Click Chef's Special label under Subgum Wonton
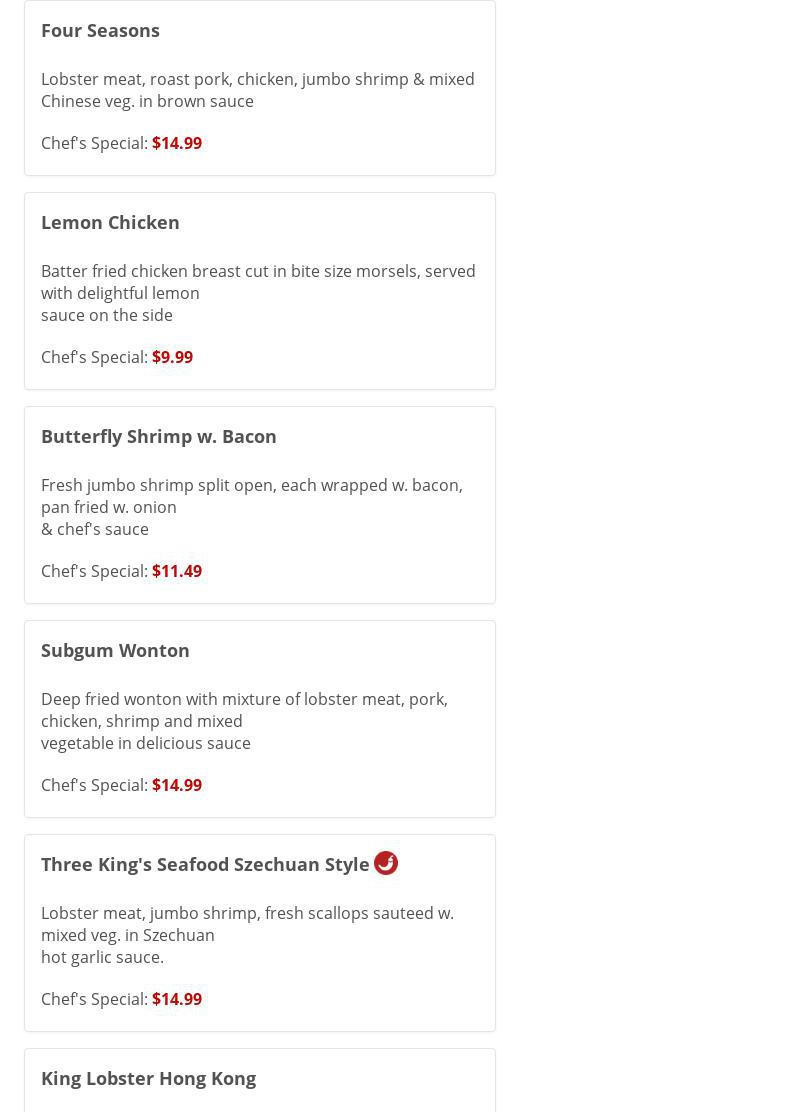Screen dimensions: 785x1112 [94, 785]
